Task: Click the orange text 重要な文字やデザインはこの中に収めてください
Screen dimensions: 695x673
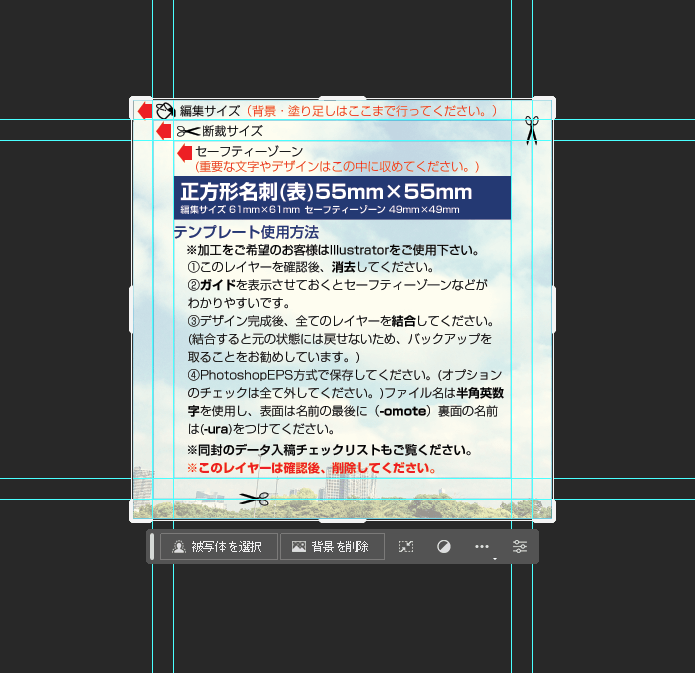Action: tap(337, 167)
